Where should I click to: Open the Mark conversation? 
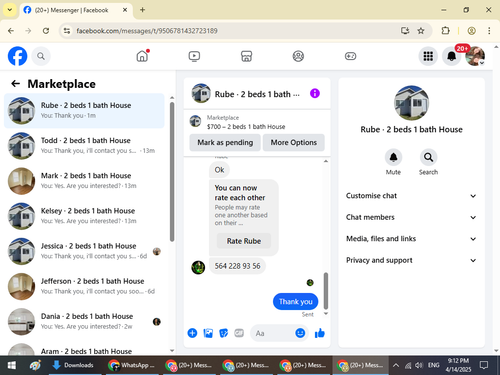pos(84,181)
